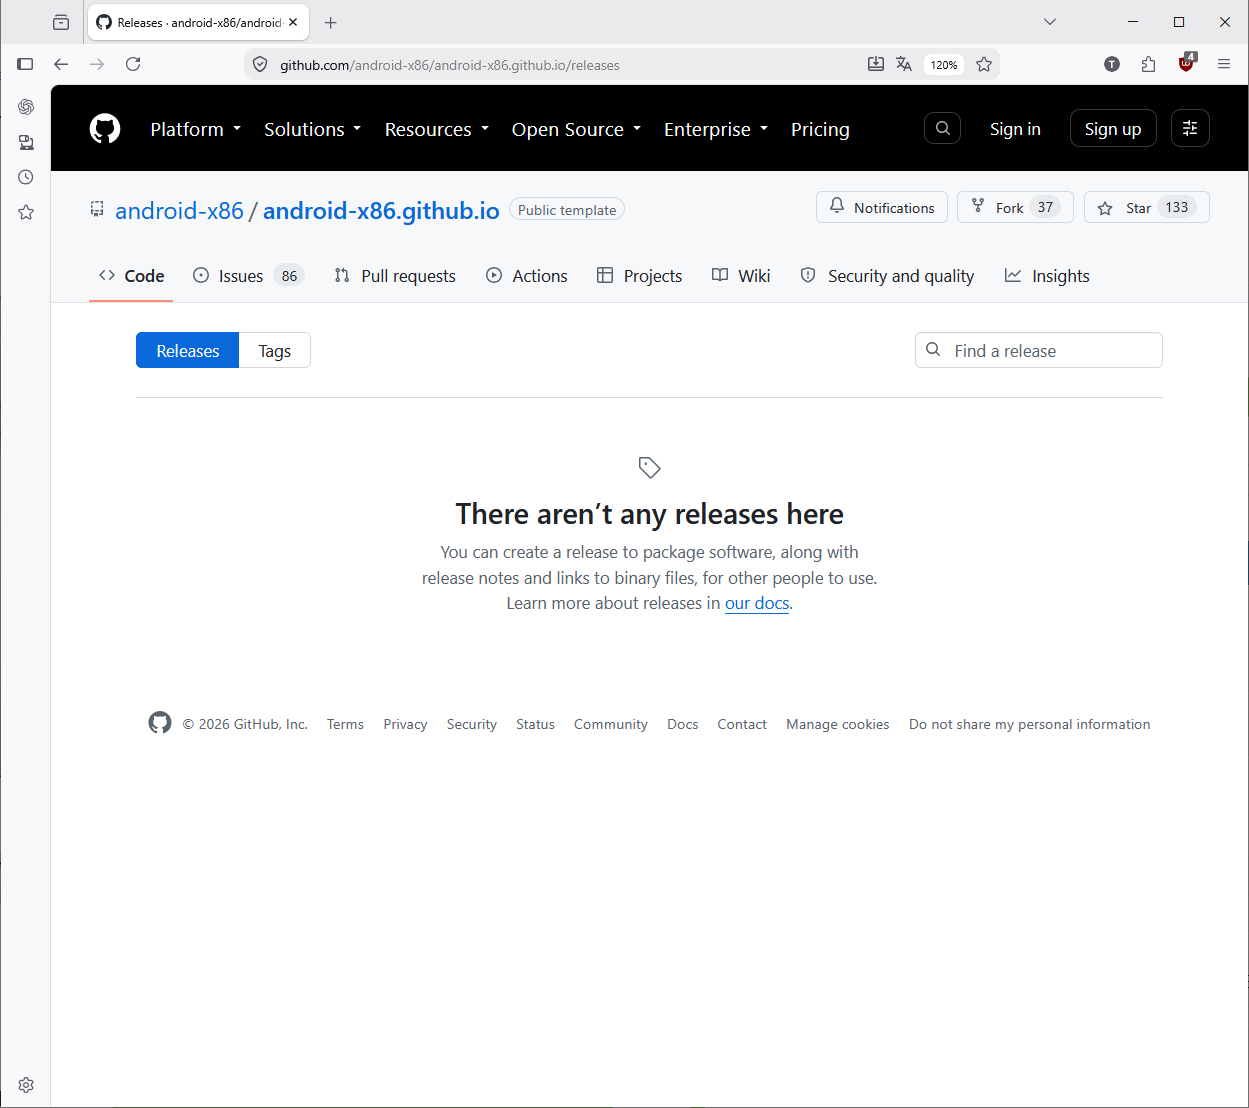The height and width of the screenshot is (1108, 1249).
Task: Open footer Terms link
Action: coord(345,724)
